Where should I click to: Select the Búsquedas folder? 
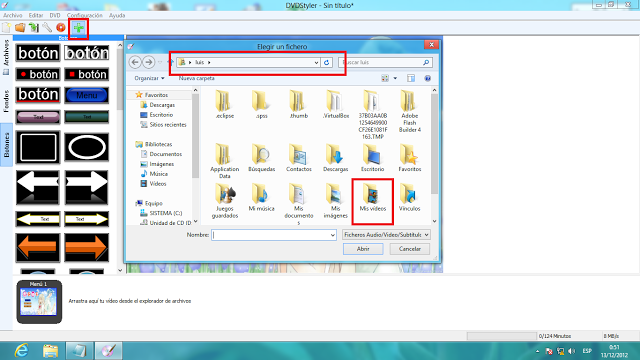pyautogui.click(x=261, y=158)
